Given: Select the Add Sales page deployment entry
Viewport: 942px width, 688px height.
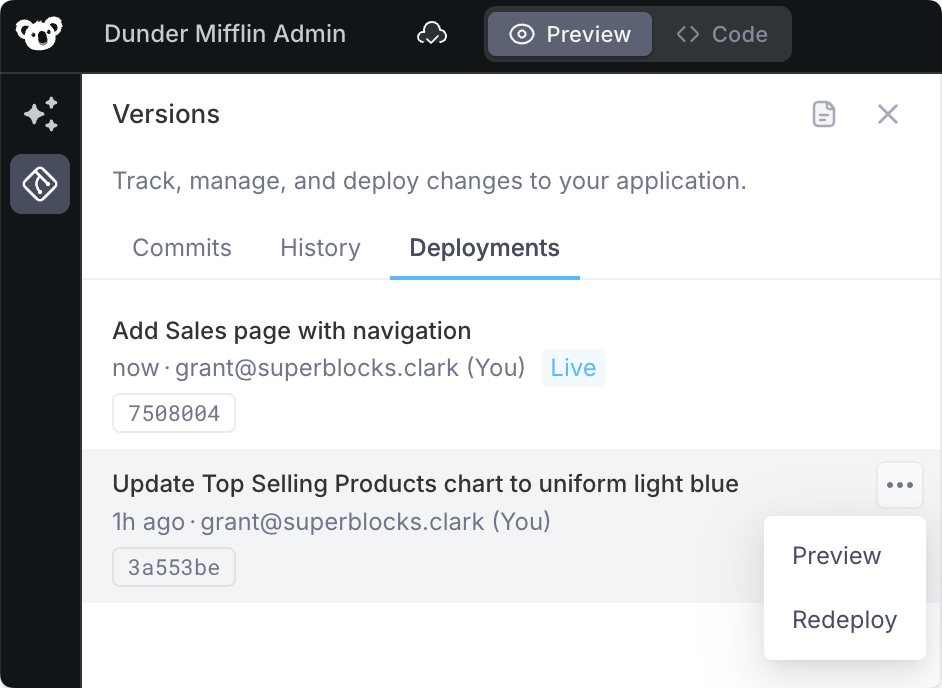Looking at the screenshot, I should (x=291, y=330).
